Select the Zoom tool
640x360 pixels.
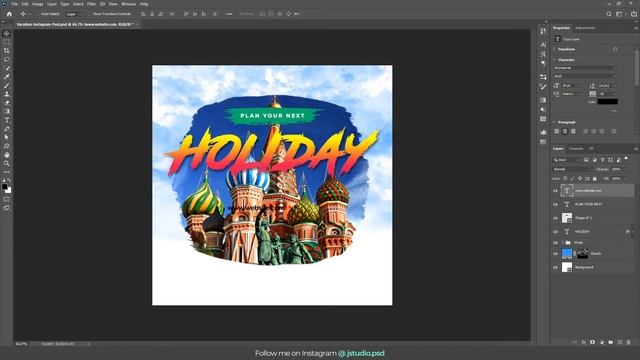point(7,163)
